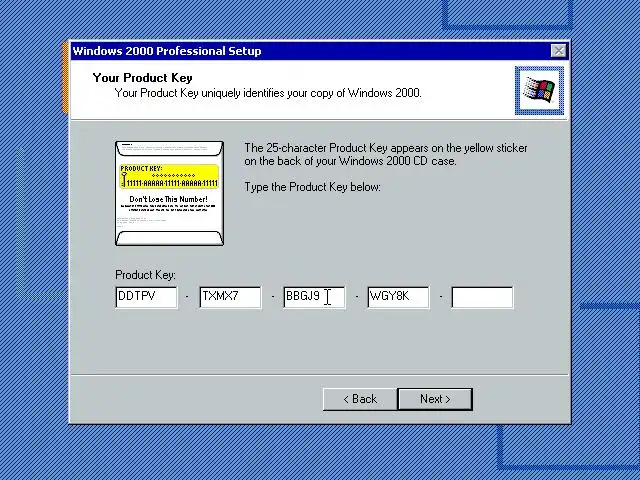Select the fourth key field with WGY8K

(x=398, y=297)
